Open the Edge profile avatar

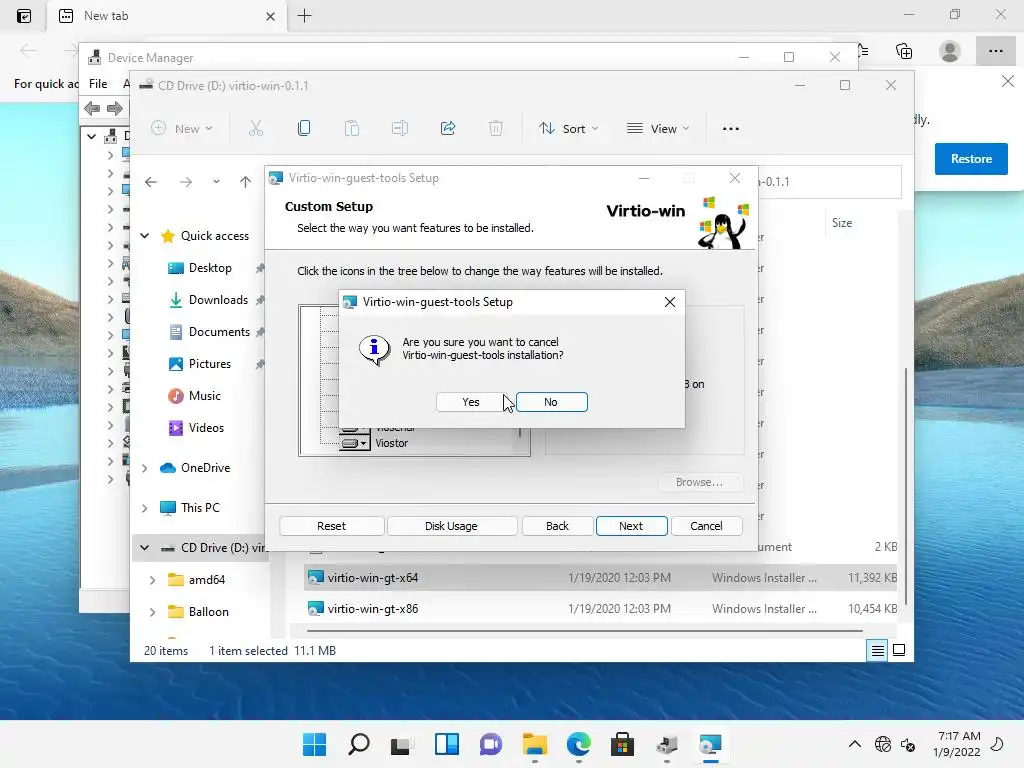pyautogui.click(x=950, y=51)
